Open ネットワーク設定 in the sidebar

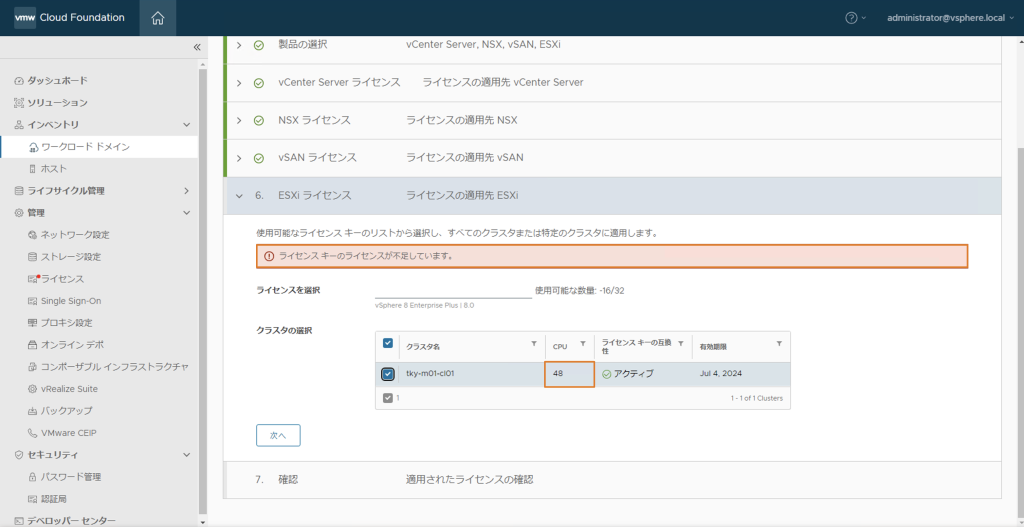pyautogui.click(x=75, y=235)
